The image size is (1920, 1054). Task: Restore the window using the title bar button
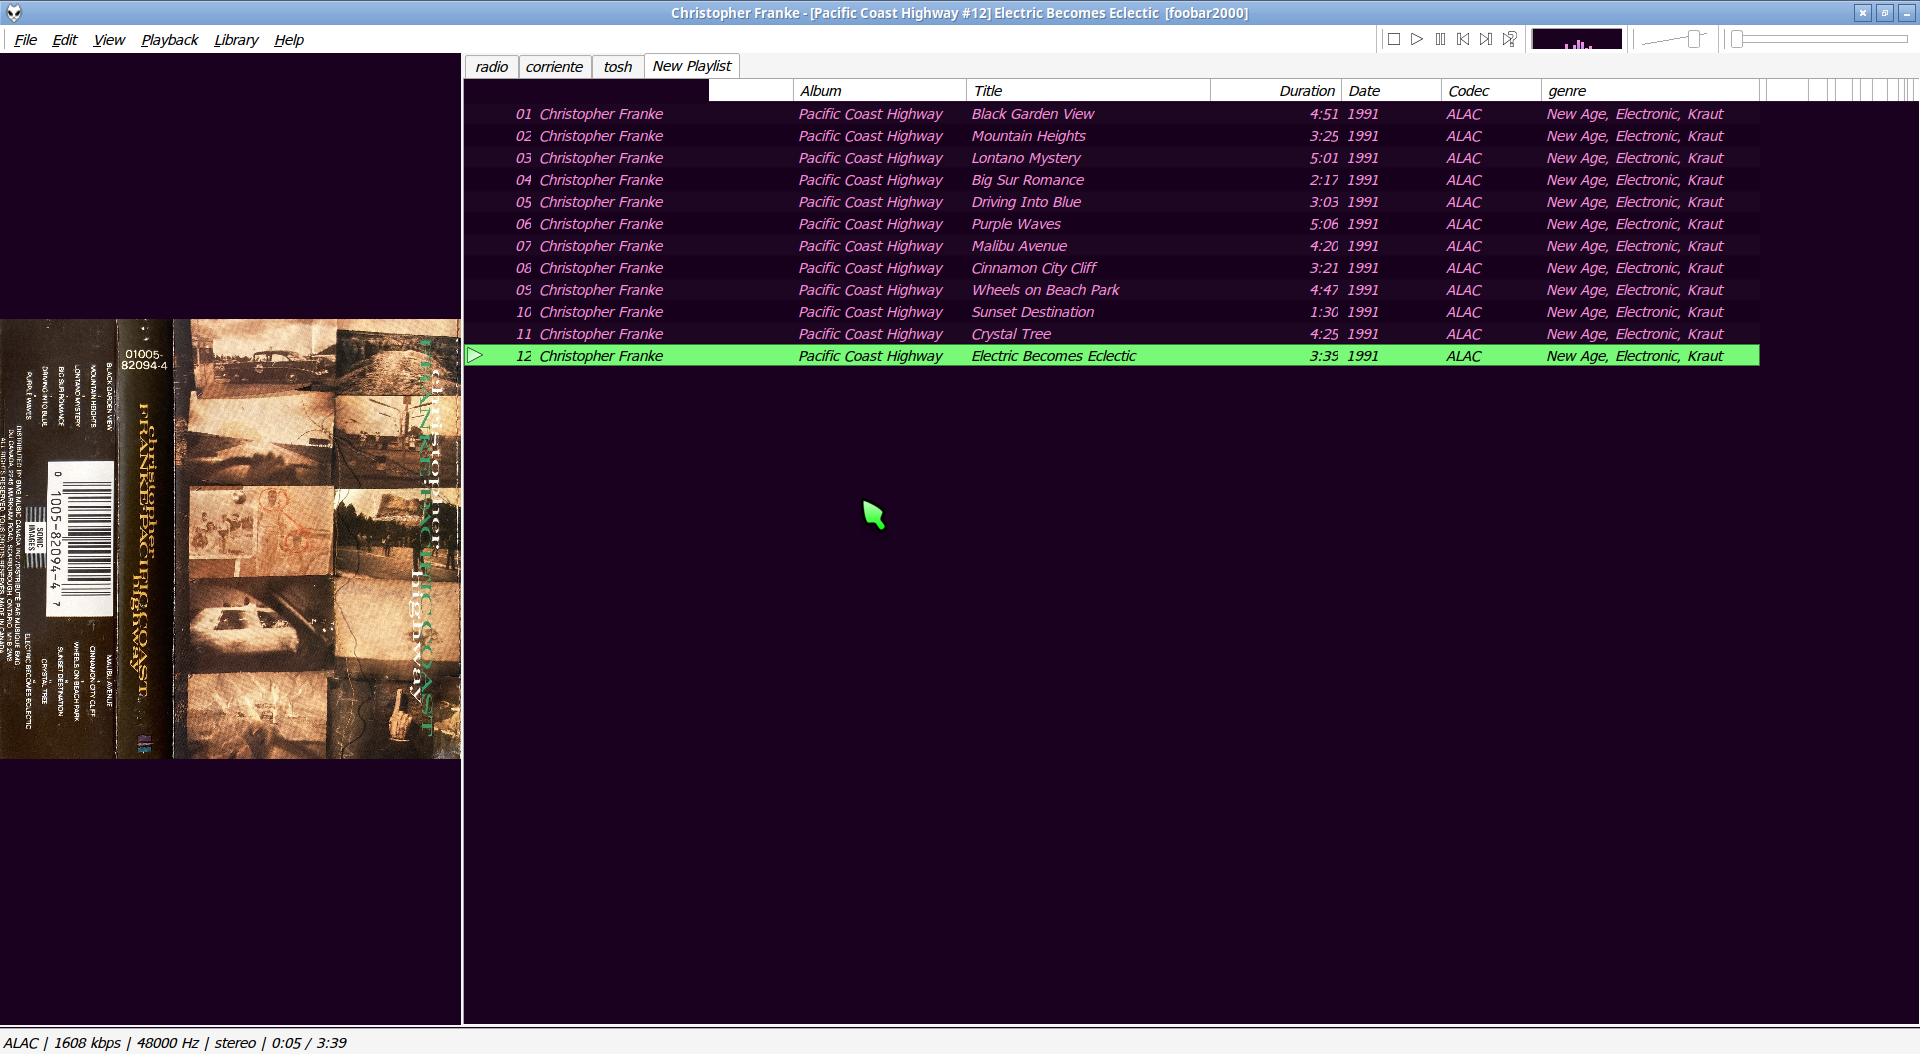tap(1884, 13)
